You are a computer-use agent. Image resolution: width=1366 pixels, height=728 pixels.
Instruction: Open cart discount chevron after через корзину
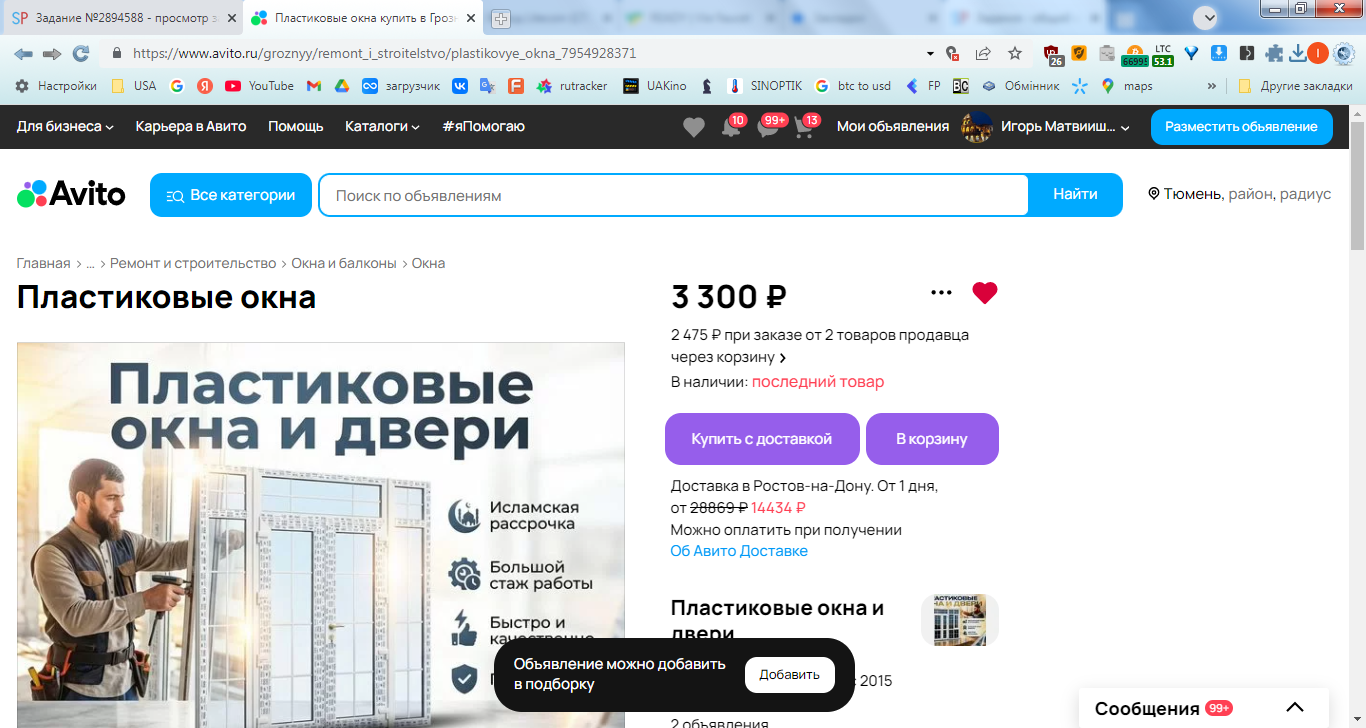(x=783, y=357)
